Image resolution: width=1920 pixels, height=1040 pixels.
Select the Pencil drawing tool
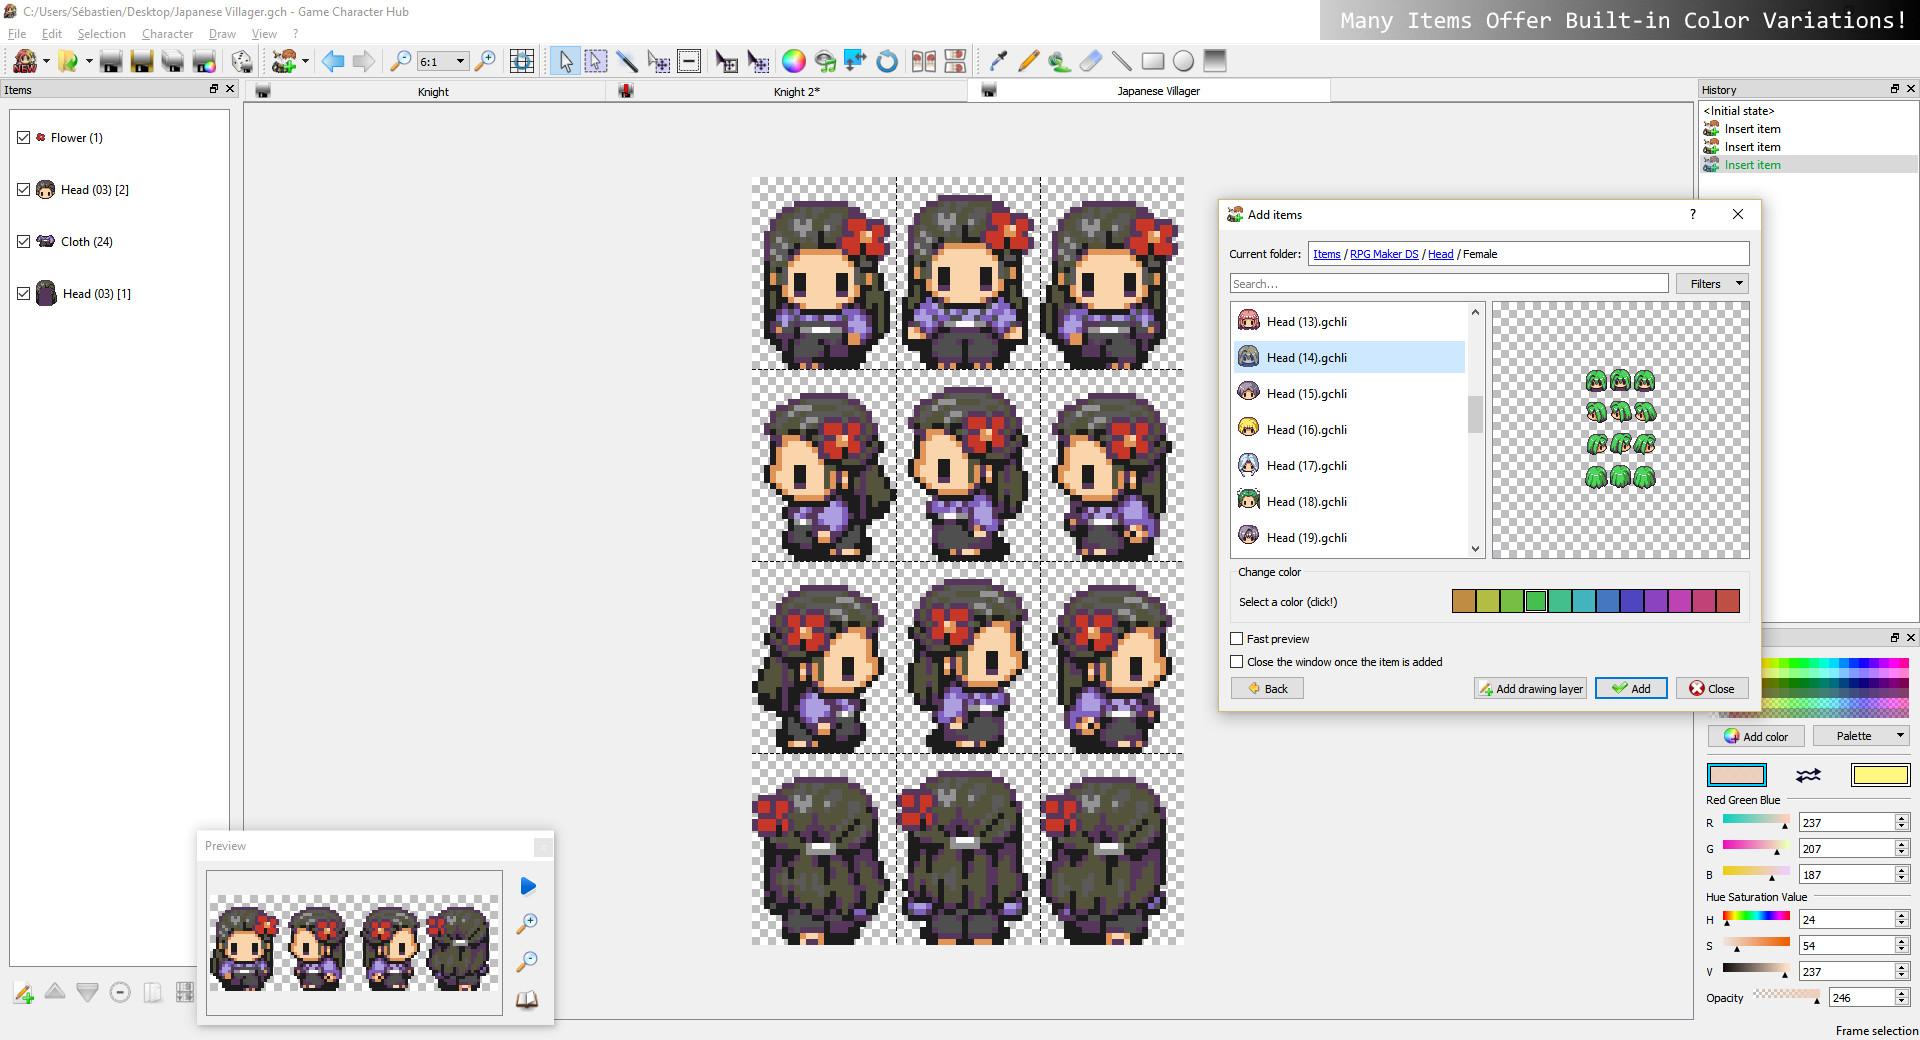point(1028,61)
